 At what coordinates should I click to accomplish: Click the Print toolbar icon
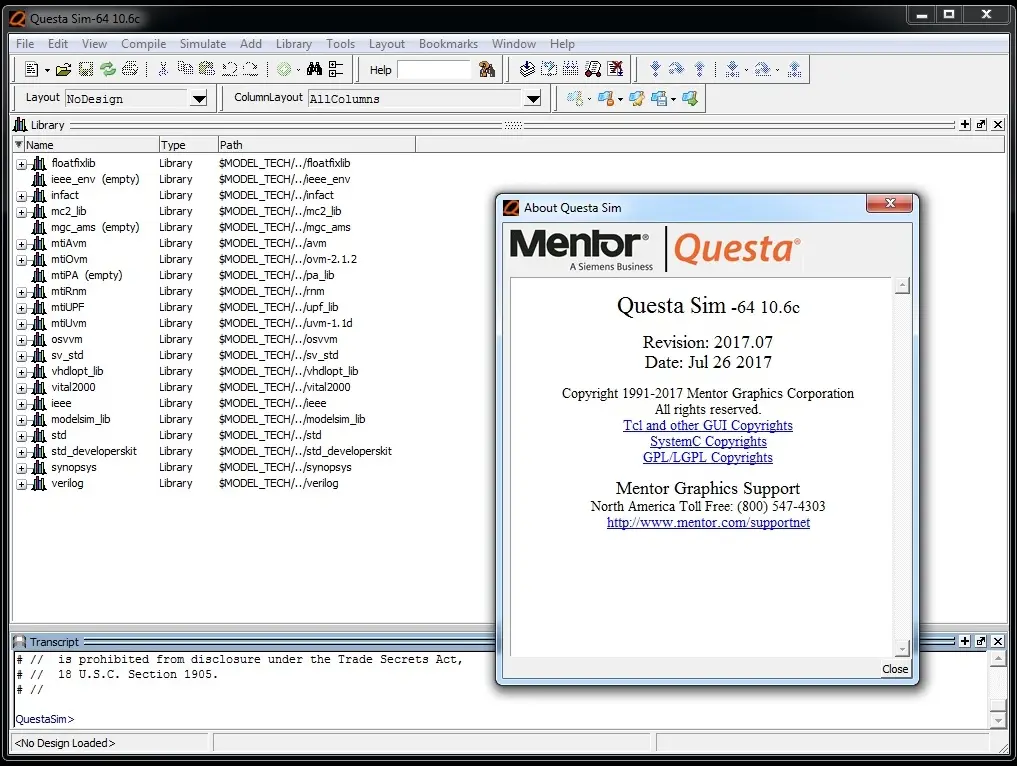point(130,69)
